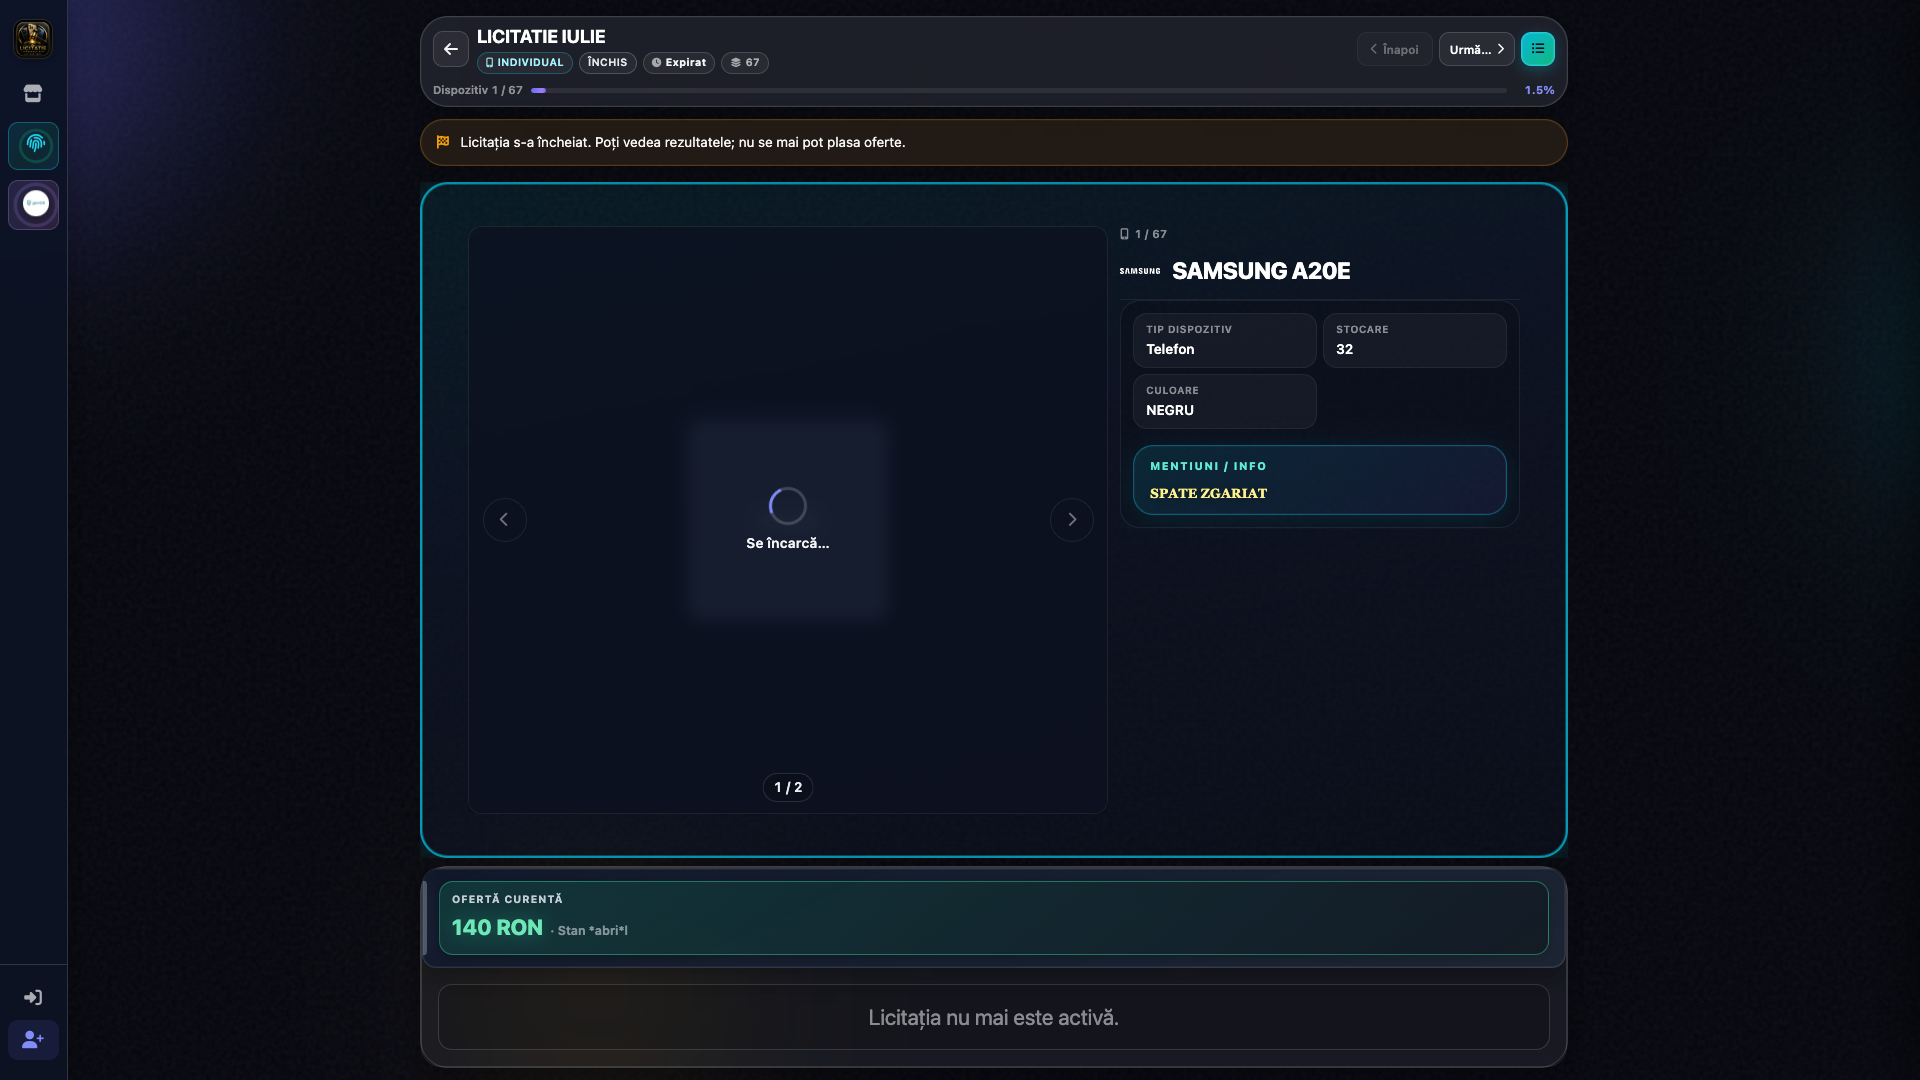Screen dimensions: 1920x1080
Task: Click the Samsung brand logo beside the title
Action: (x=1140, y=271)
